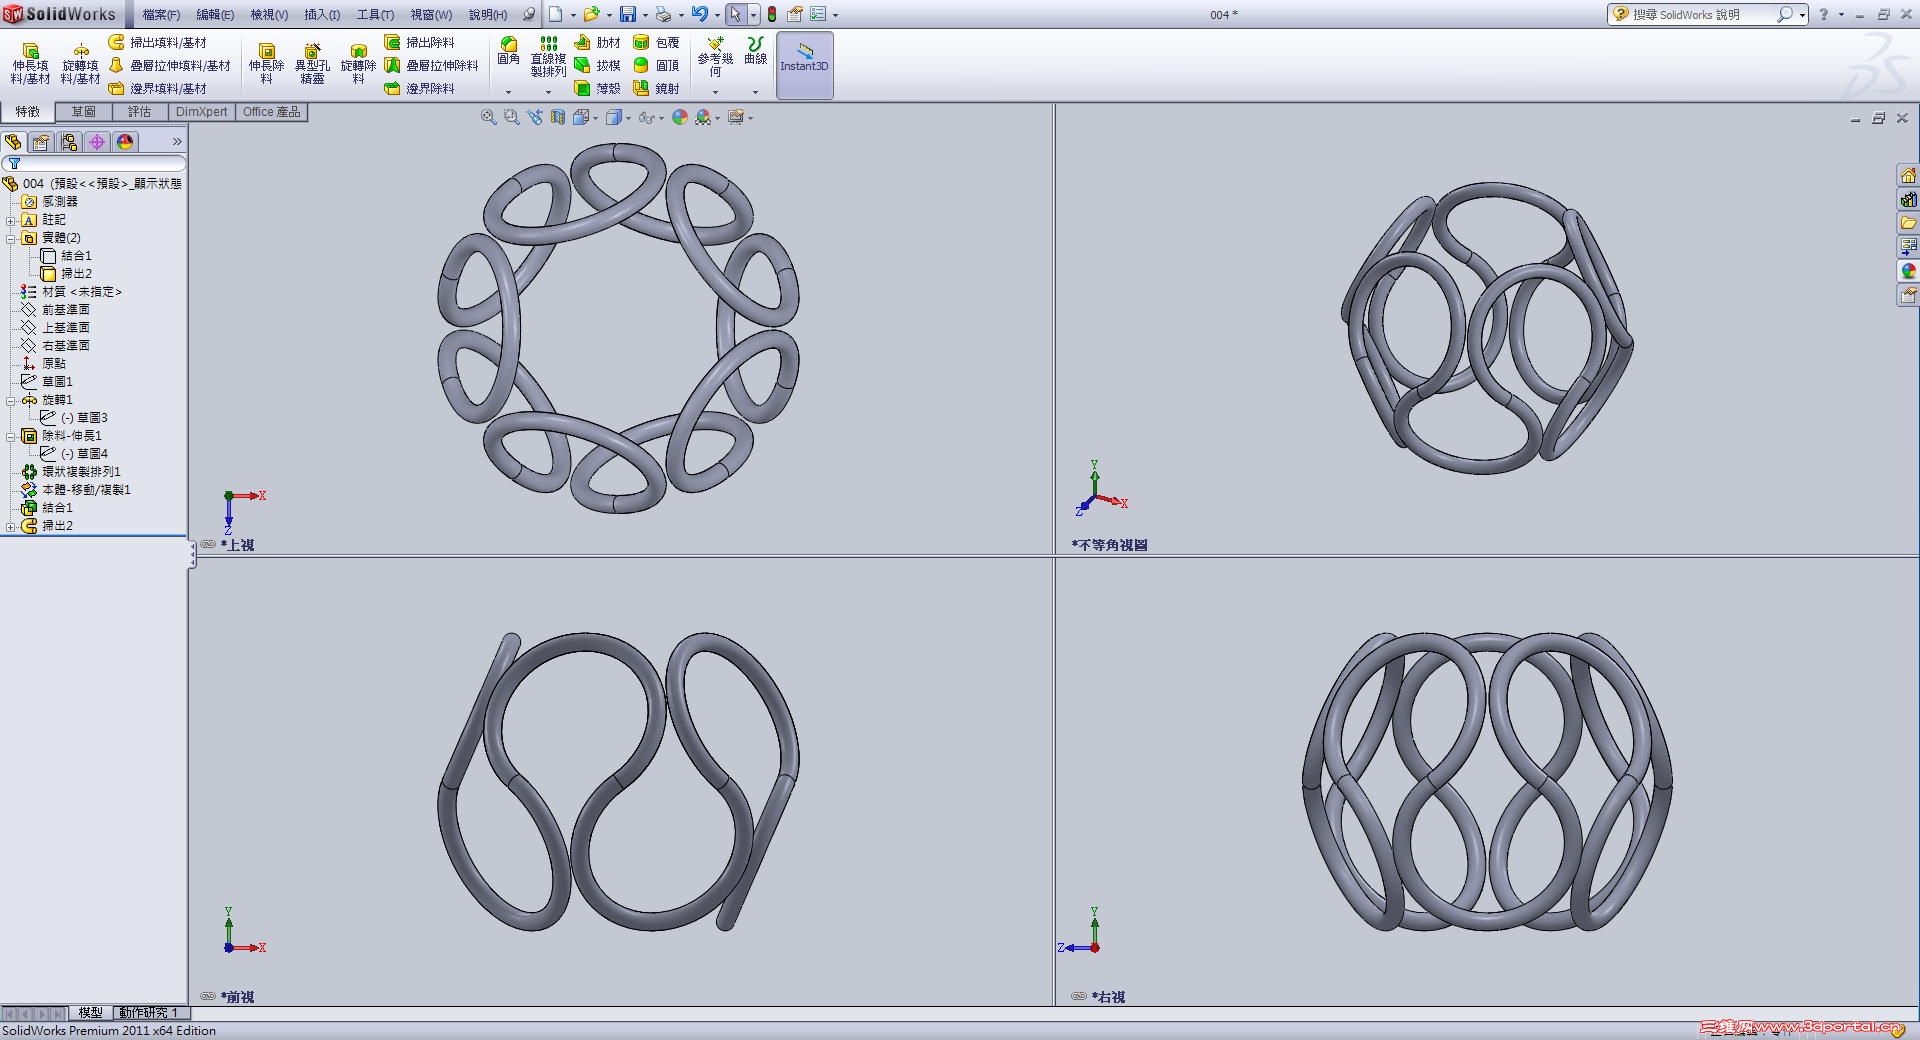The height and width of the screenshot is (1040, 1920).
Task: Choose the 拔模 draft tool
Action: click(597, 65)
